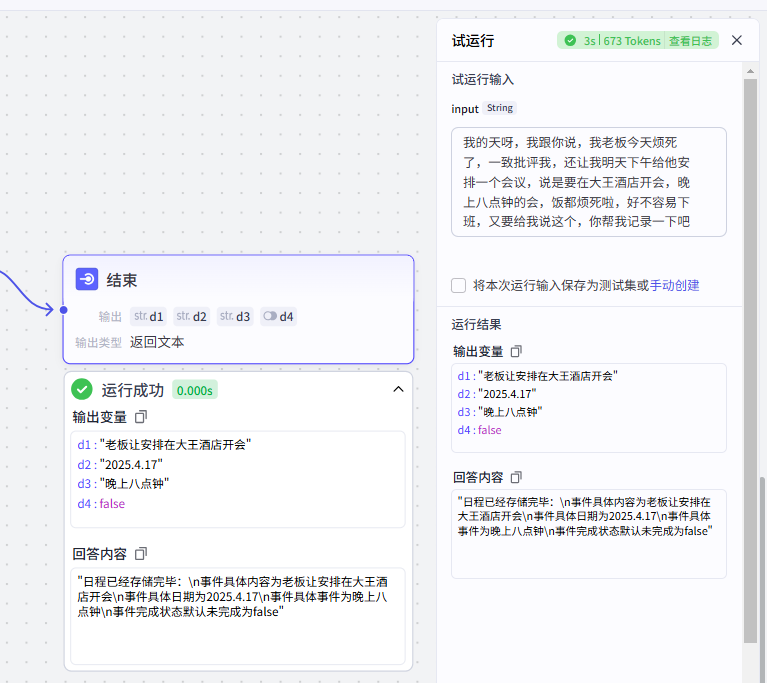Screen dimensions: 767x683
Task: Copy answer content in the test run panel
Action: pyautogui.click(x=517, y=477)
